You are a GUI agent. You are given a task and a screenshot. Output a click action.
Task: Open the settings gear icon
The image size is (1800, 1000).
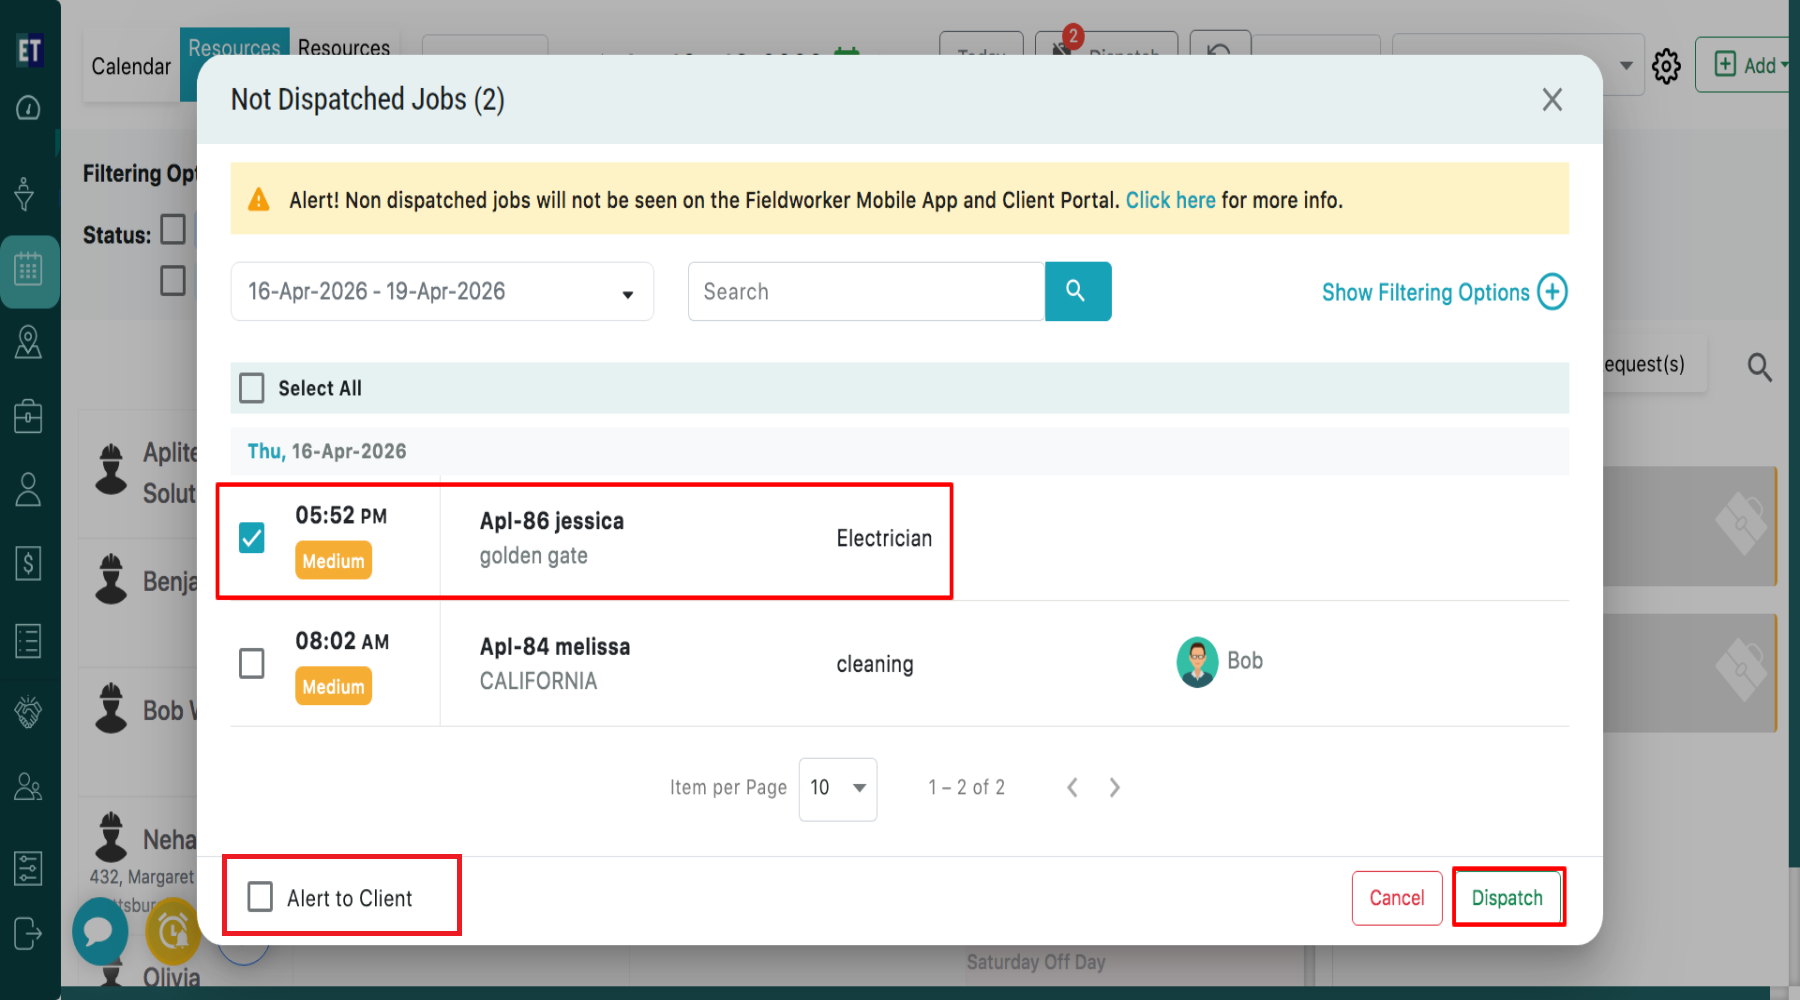coord(1666,67)
